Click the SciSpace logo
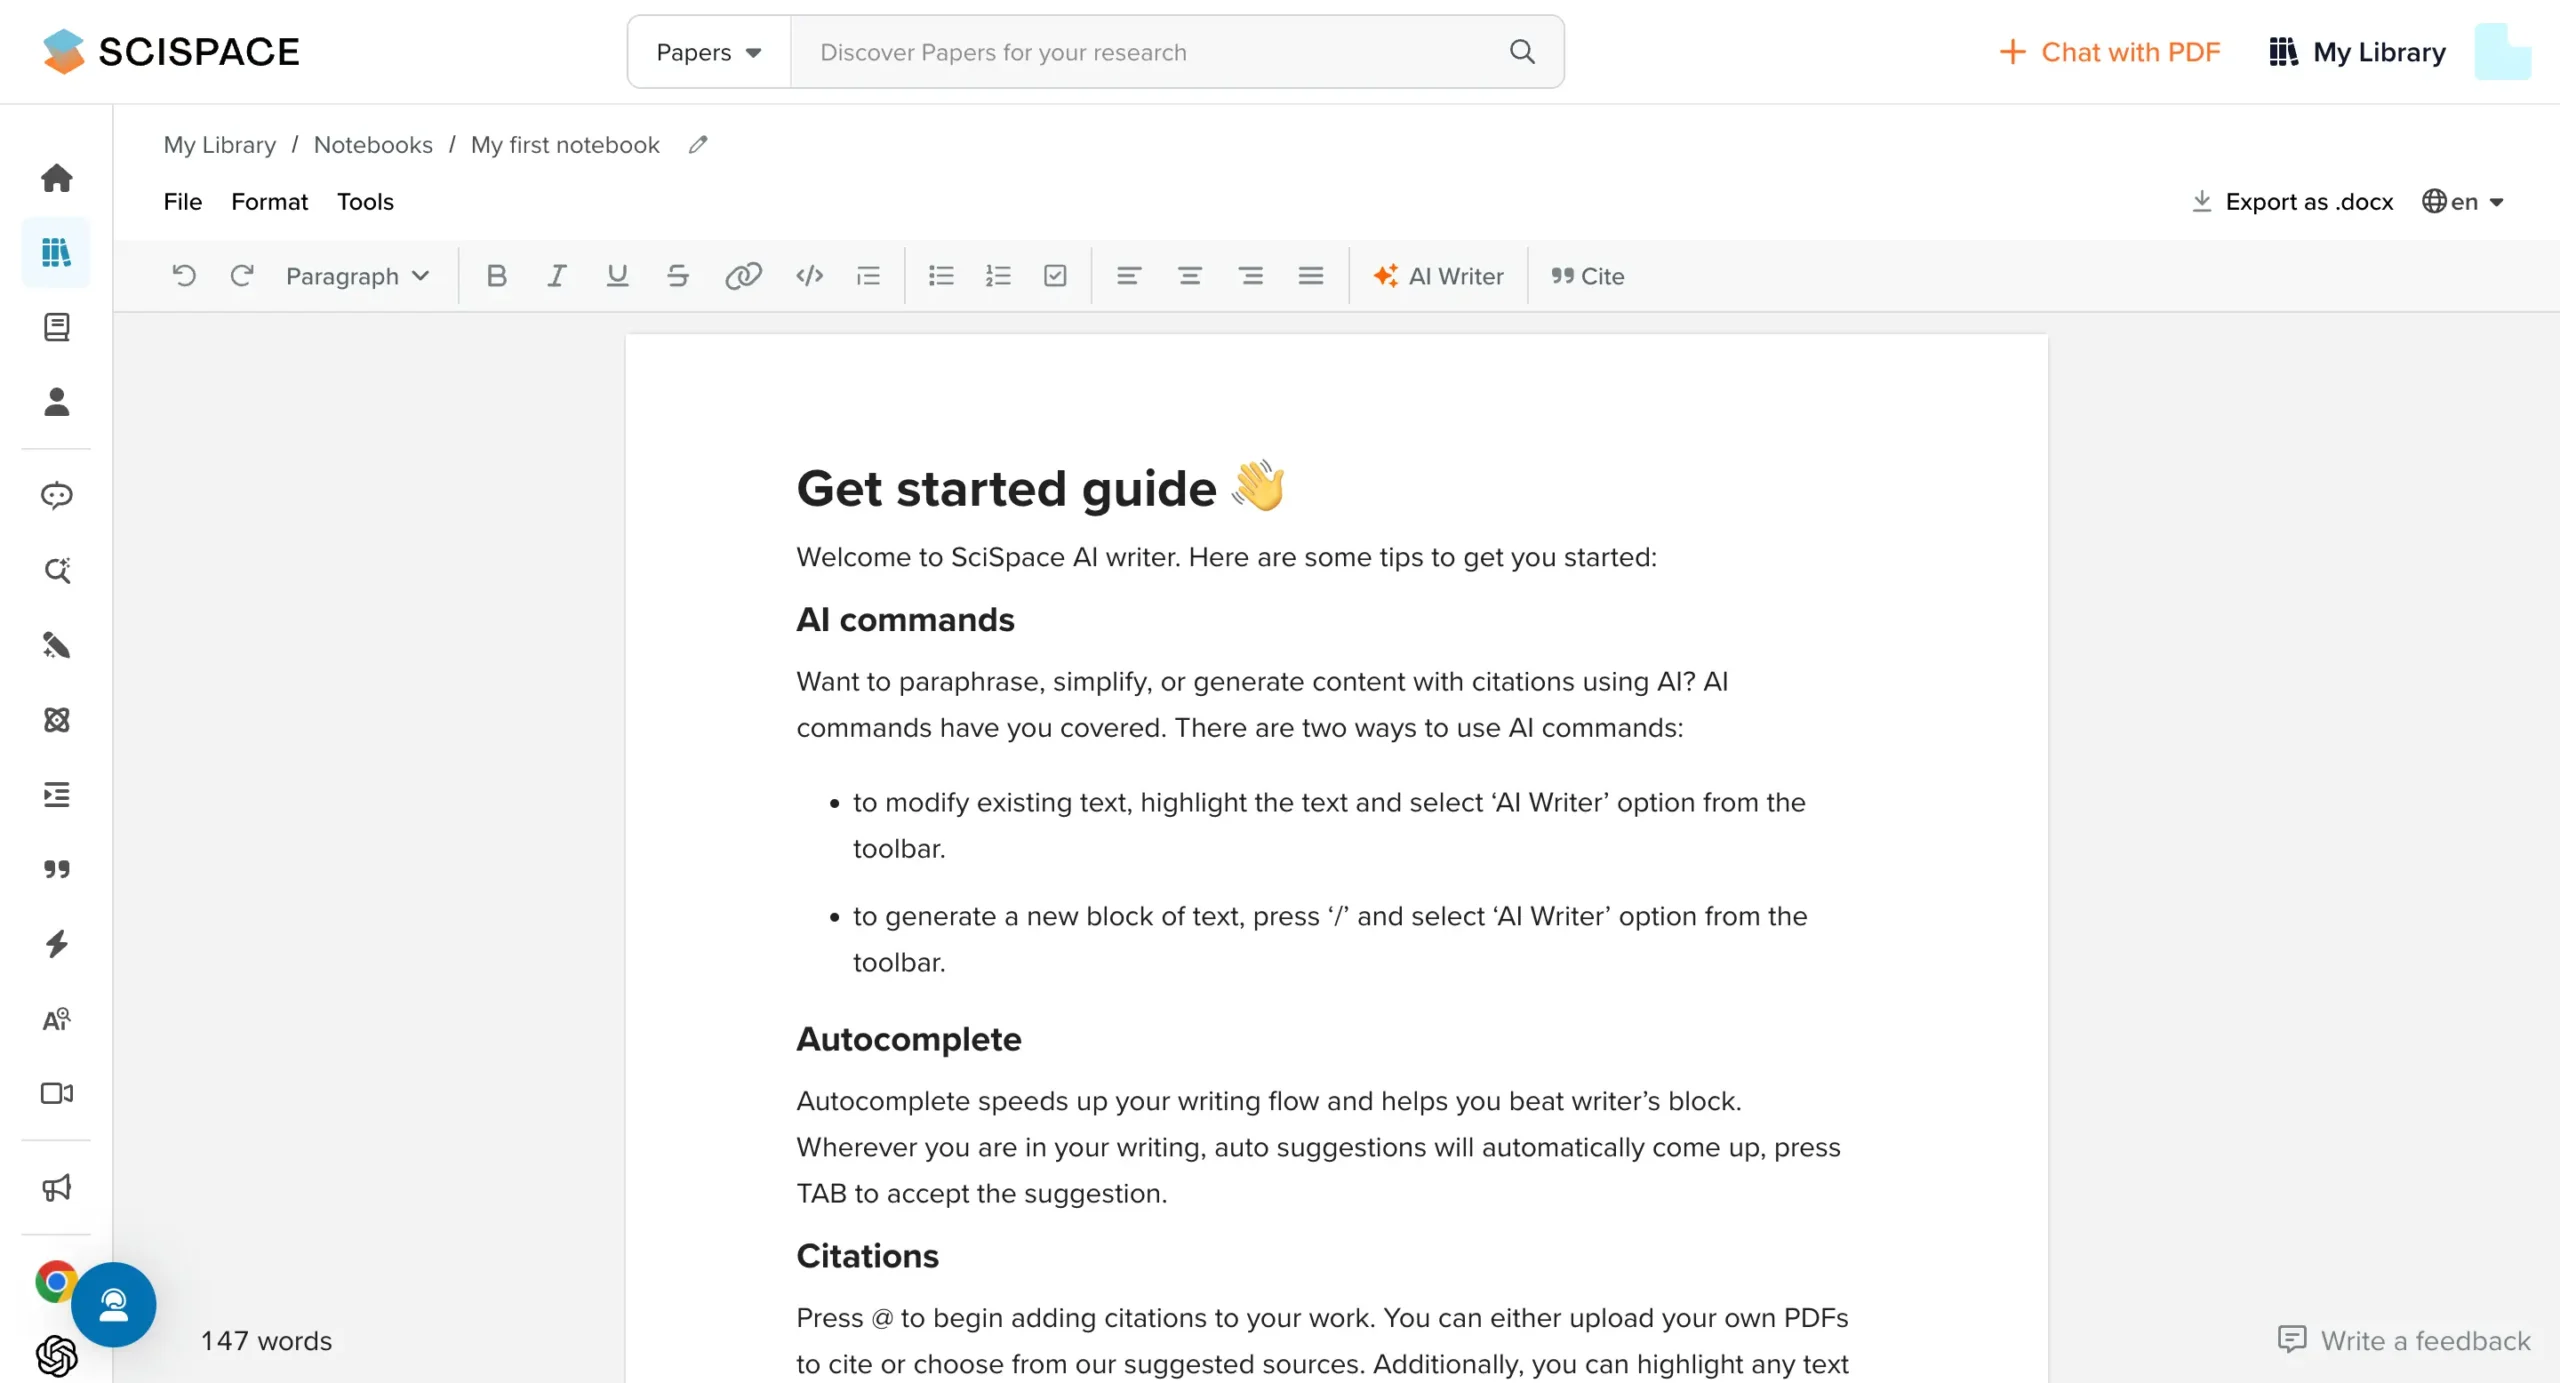Viewport: 2560px width, 1383px height. [171, 51]
